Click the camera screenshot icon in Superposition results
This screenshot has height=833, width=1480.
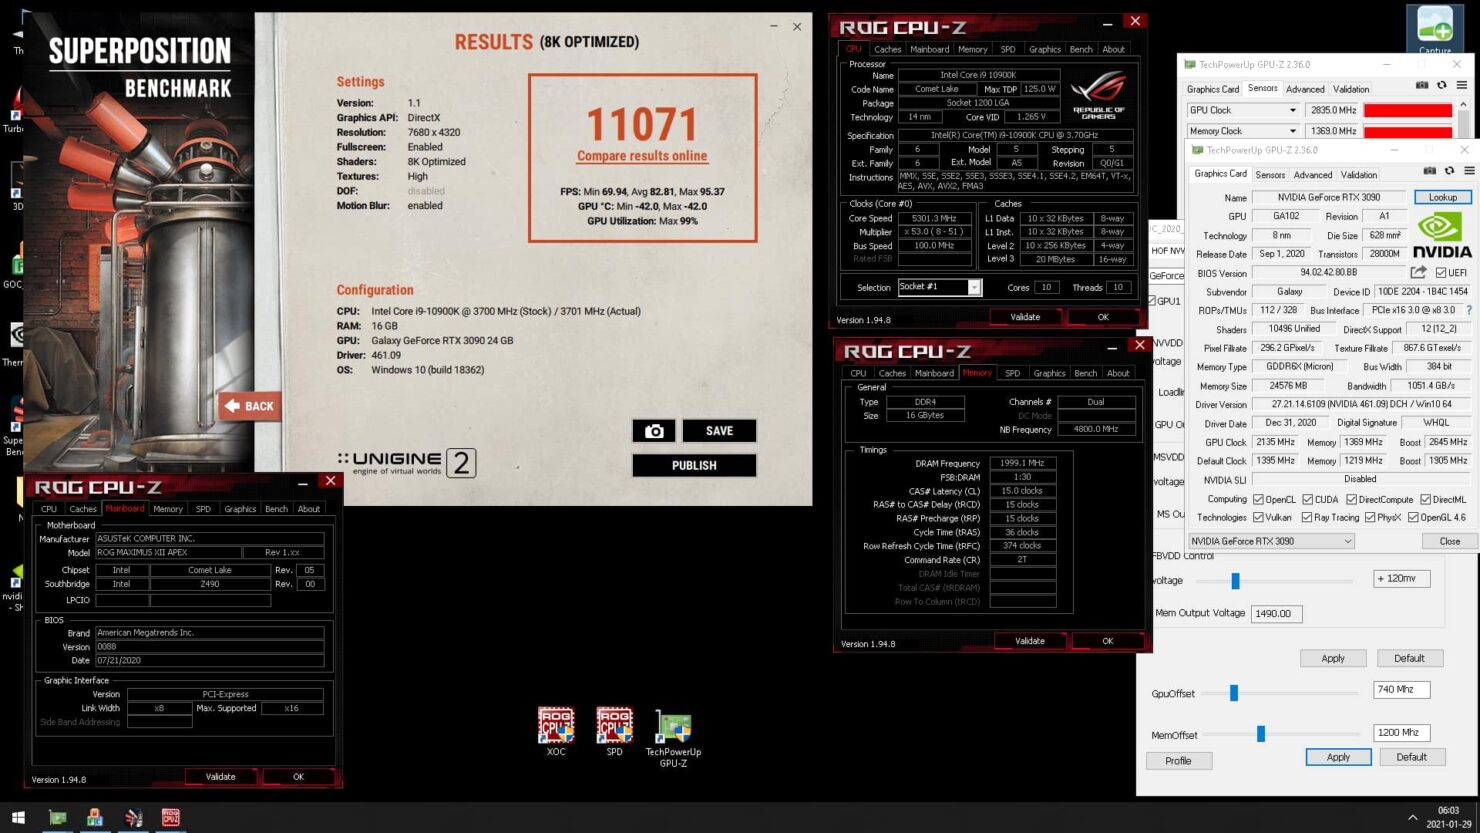(654, 431)
